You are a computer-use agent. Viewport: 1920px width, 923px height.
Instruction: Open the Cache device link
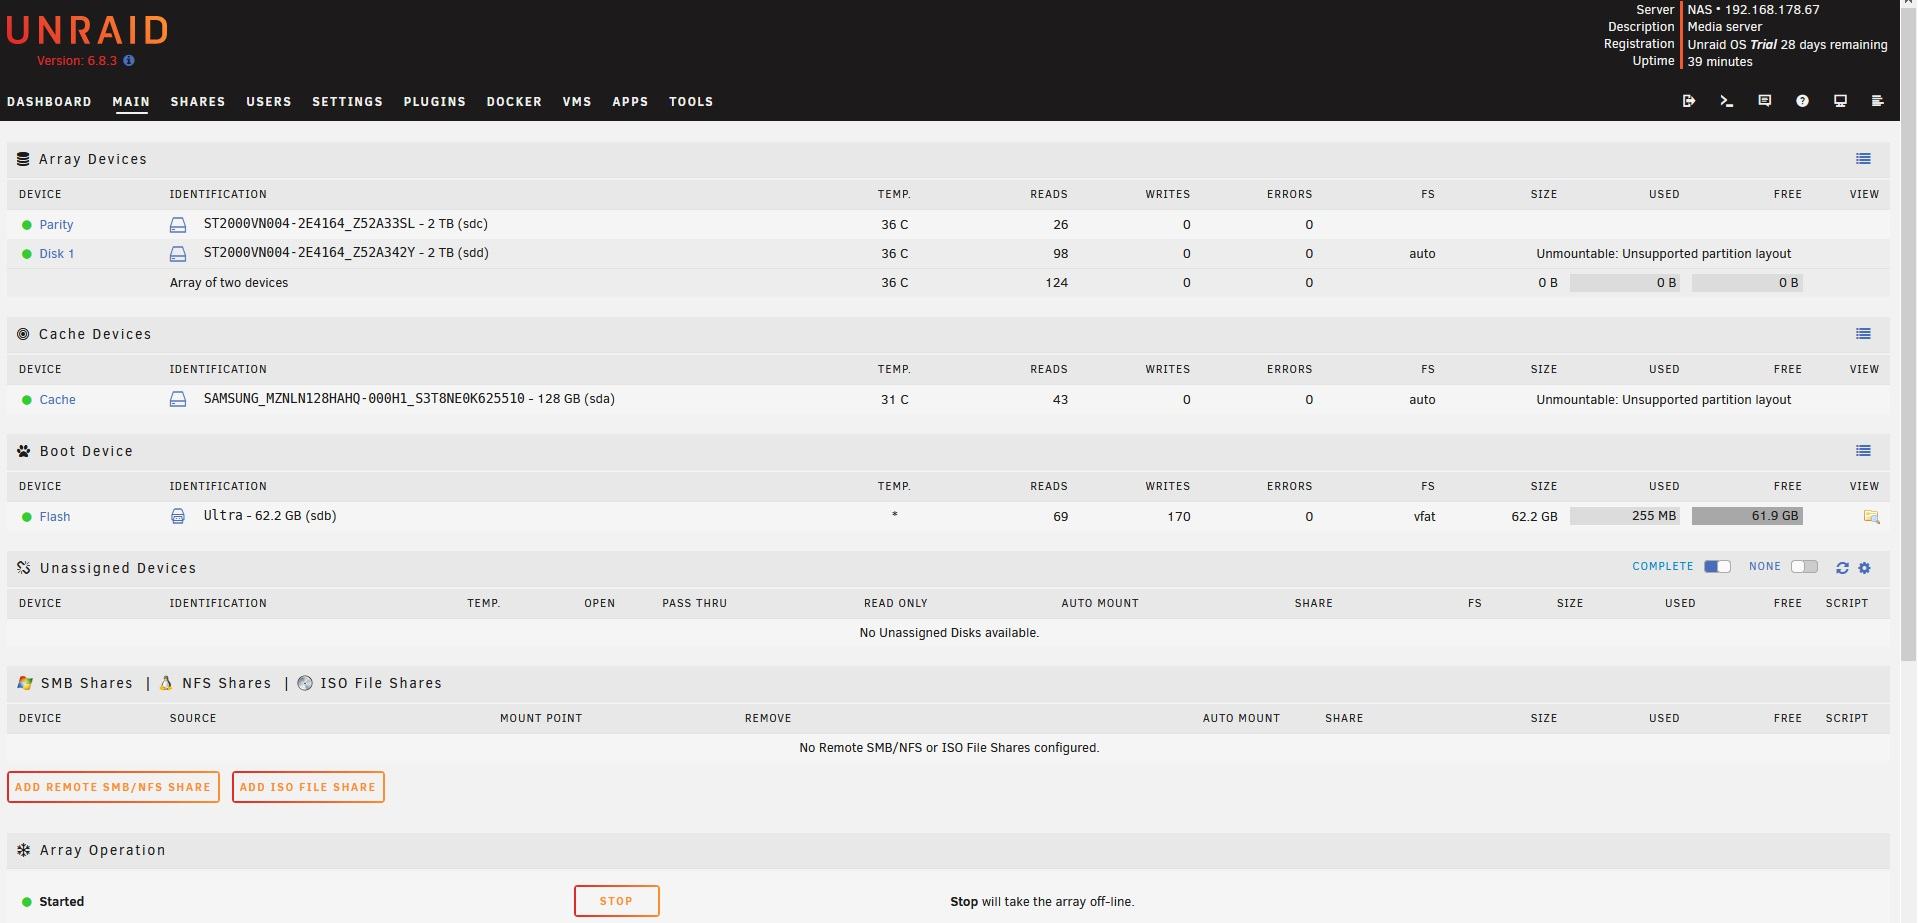point(58,400)
